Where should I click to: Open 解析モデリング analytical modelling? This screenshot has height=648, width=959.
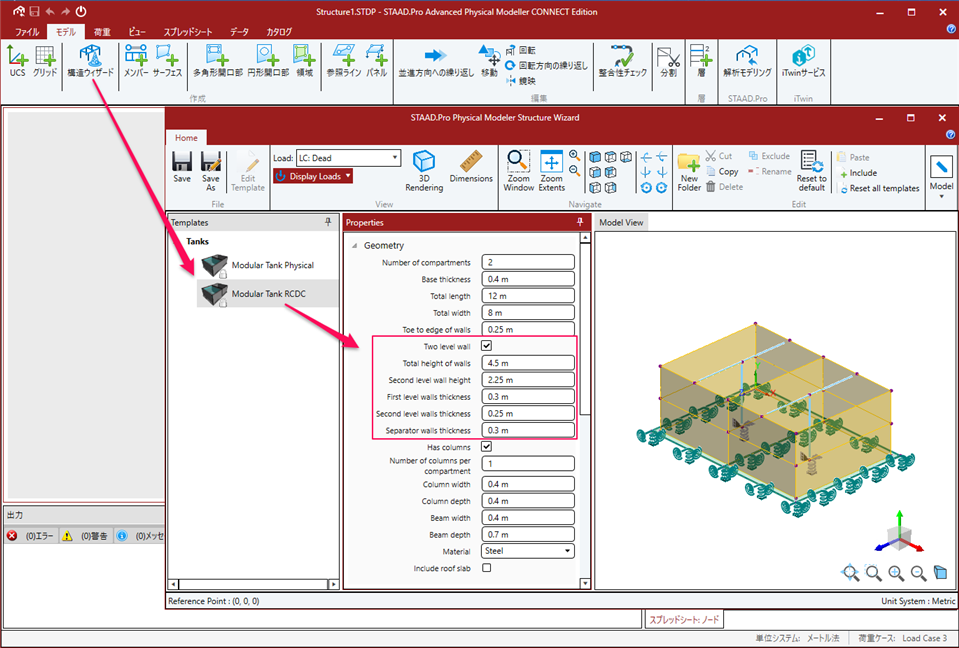(x=747, y=61)
